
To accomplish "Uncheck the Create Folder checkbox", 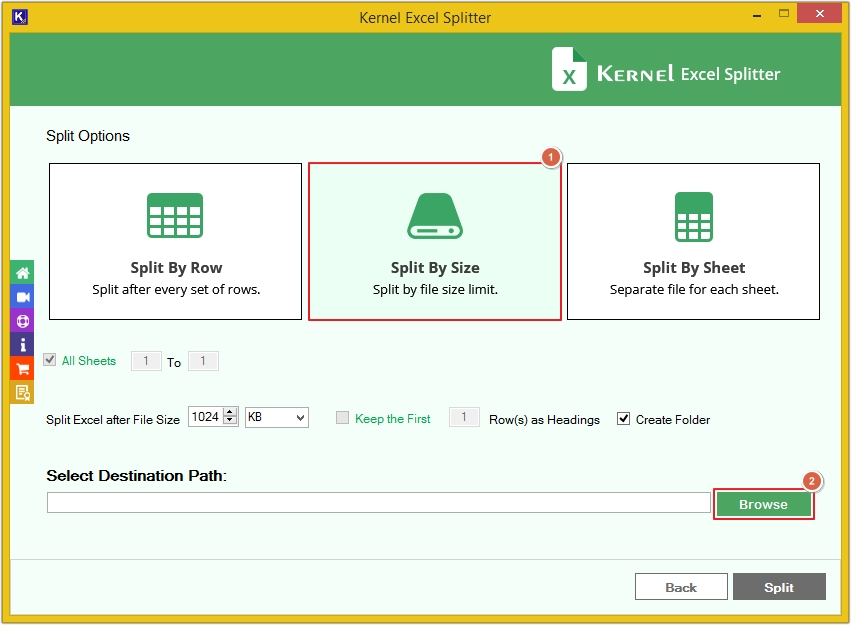I will pos(623,419).
